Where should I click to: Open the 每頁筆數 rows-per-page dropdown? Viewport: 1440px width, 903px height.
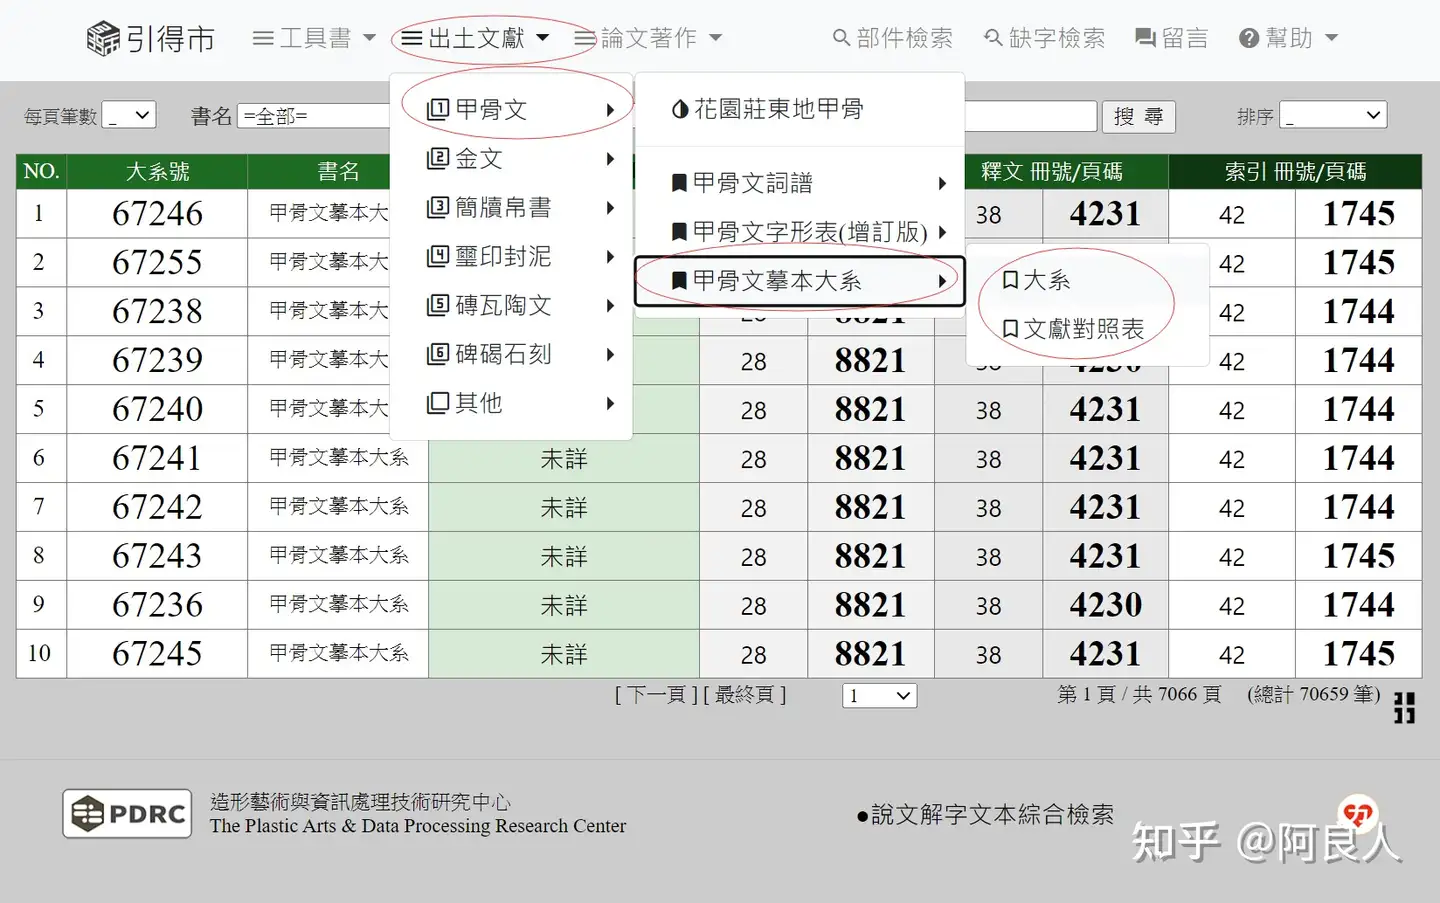tap(129, 116)
